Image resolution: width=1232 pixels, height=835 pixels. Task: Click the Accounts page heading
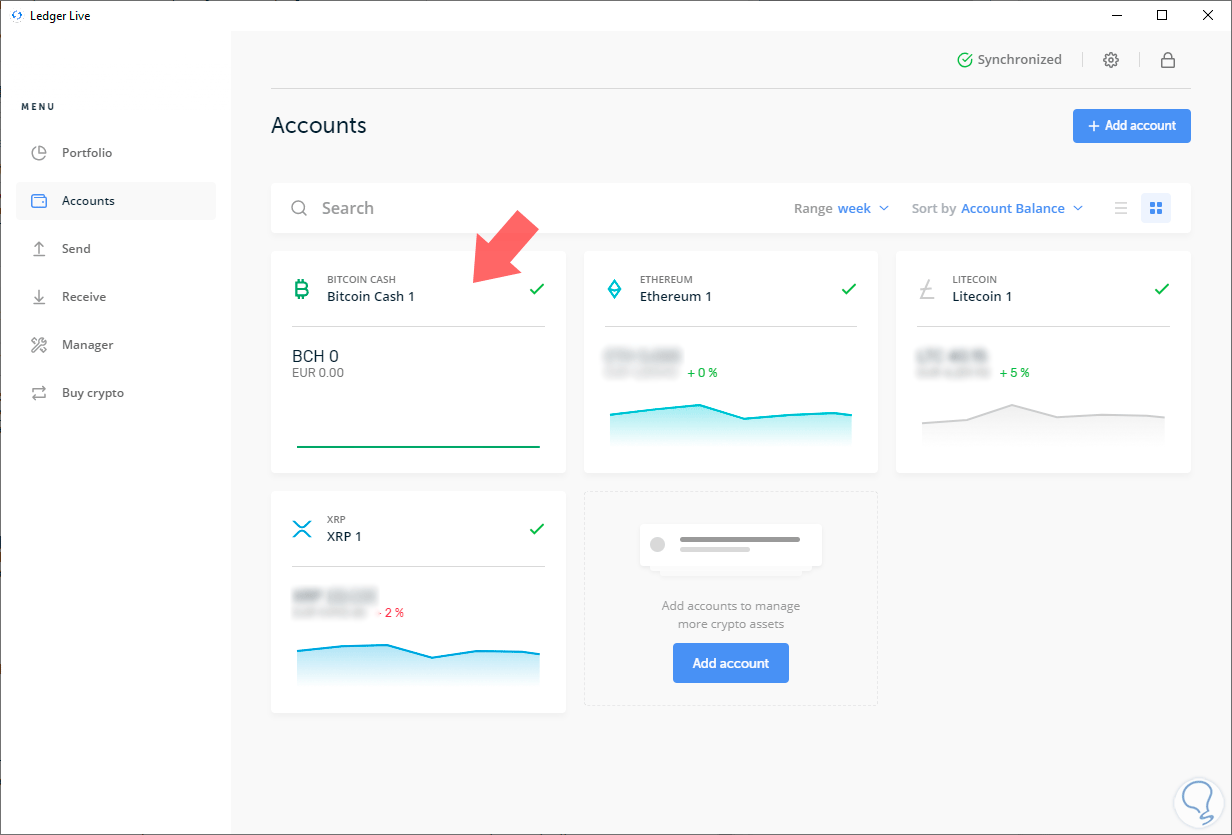[x=319, y=126]
